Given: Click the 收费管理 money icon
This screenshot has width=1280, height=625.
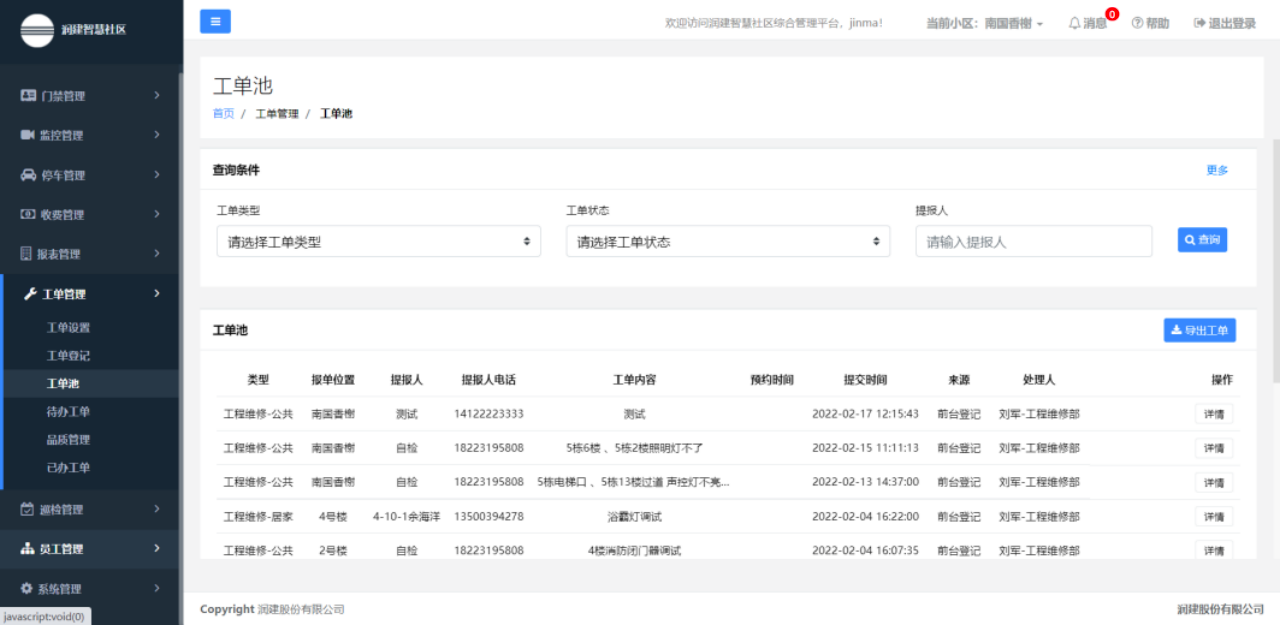Looking at the screenshot, I should click(x=28, y=214).
